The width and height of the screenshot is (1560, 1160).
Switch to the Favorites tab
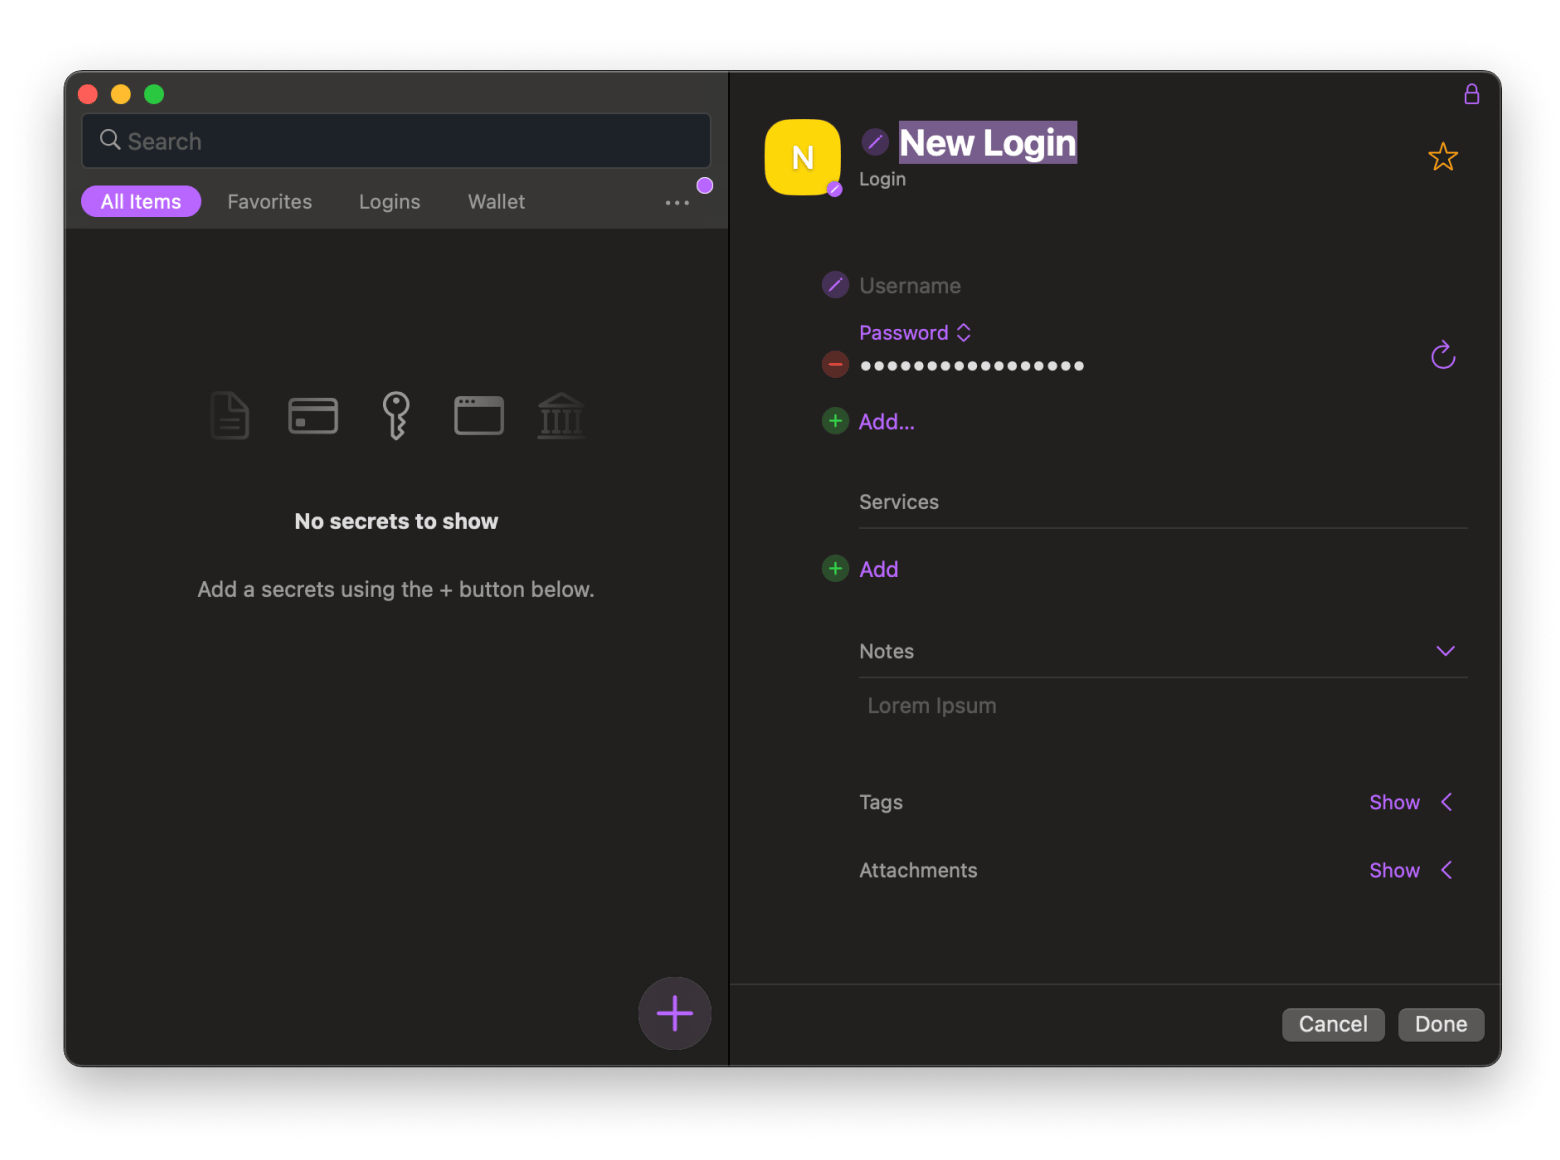(269, 202)
